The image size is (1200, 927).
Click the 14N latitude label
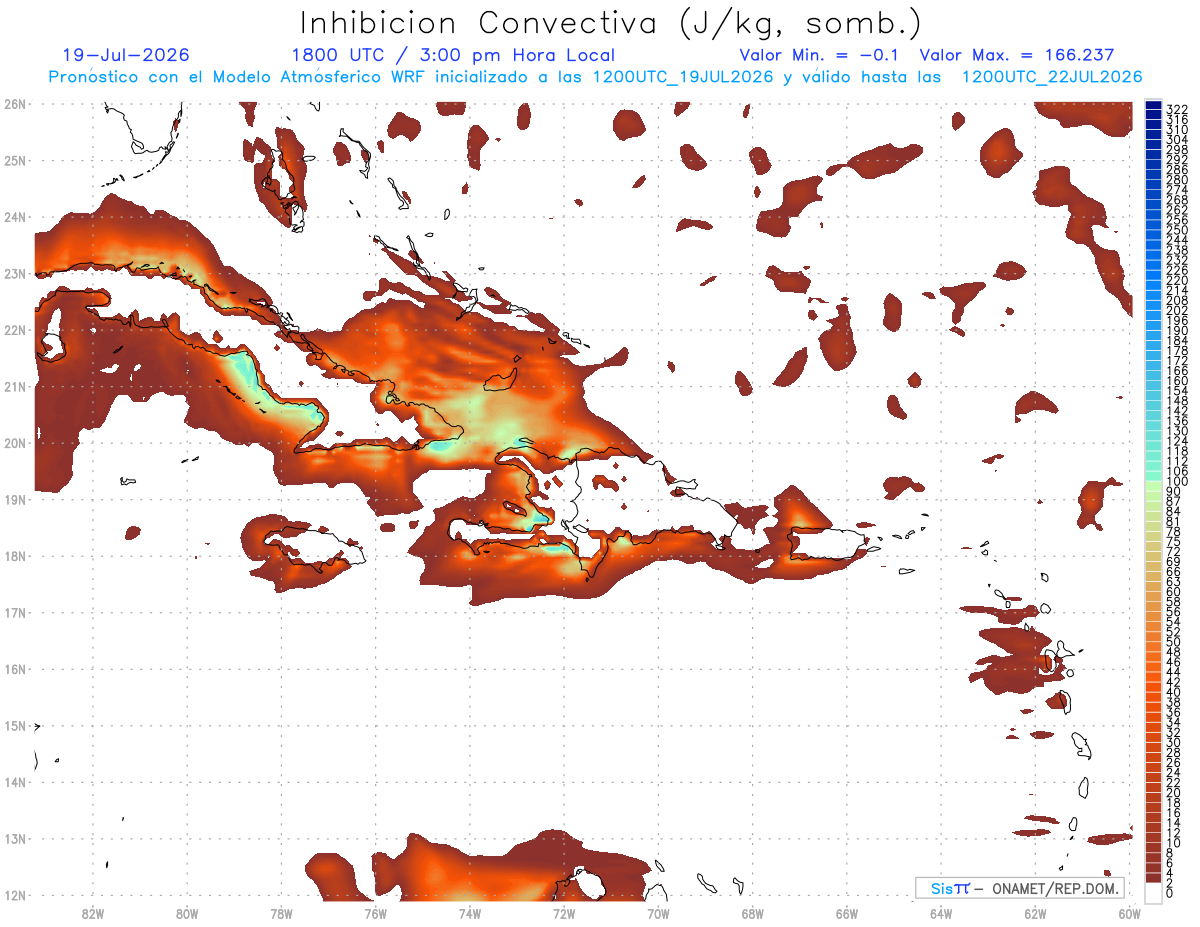point(15,781)
